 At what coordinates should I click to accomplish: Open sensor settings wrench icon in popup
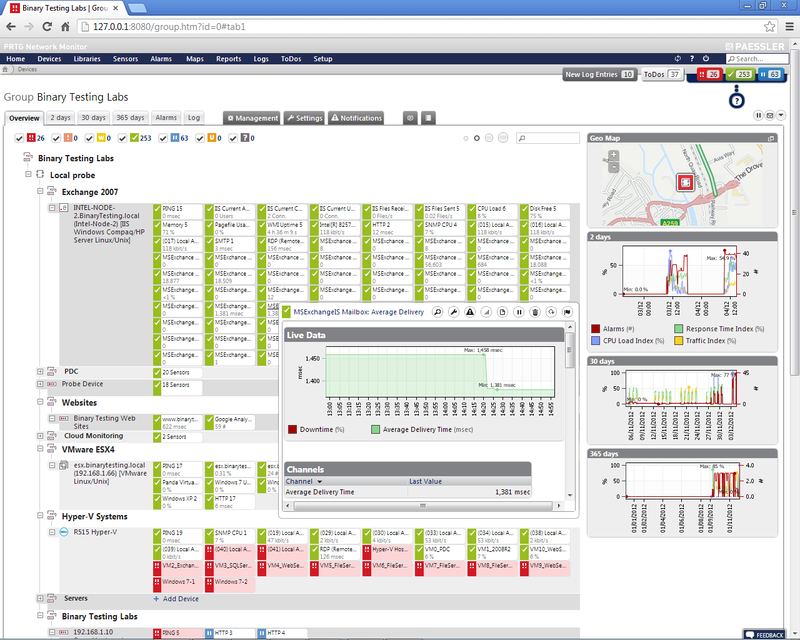454,312
